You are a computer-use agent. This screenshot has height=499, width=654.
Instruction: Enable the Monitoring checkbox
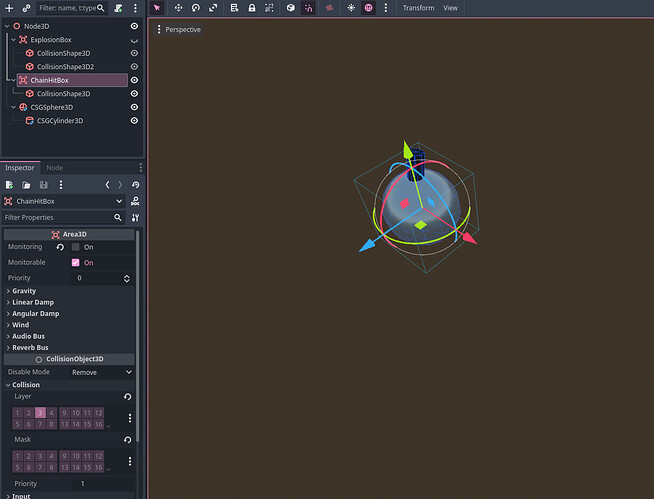pos(75,247)
